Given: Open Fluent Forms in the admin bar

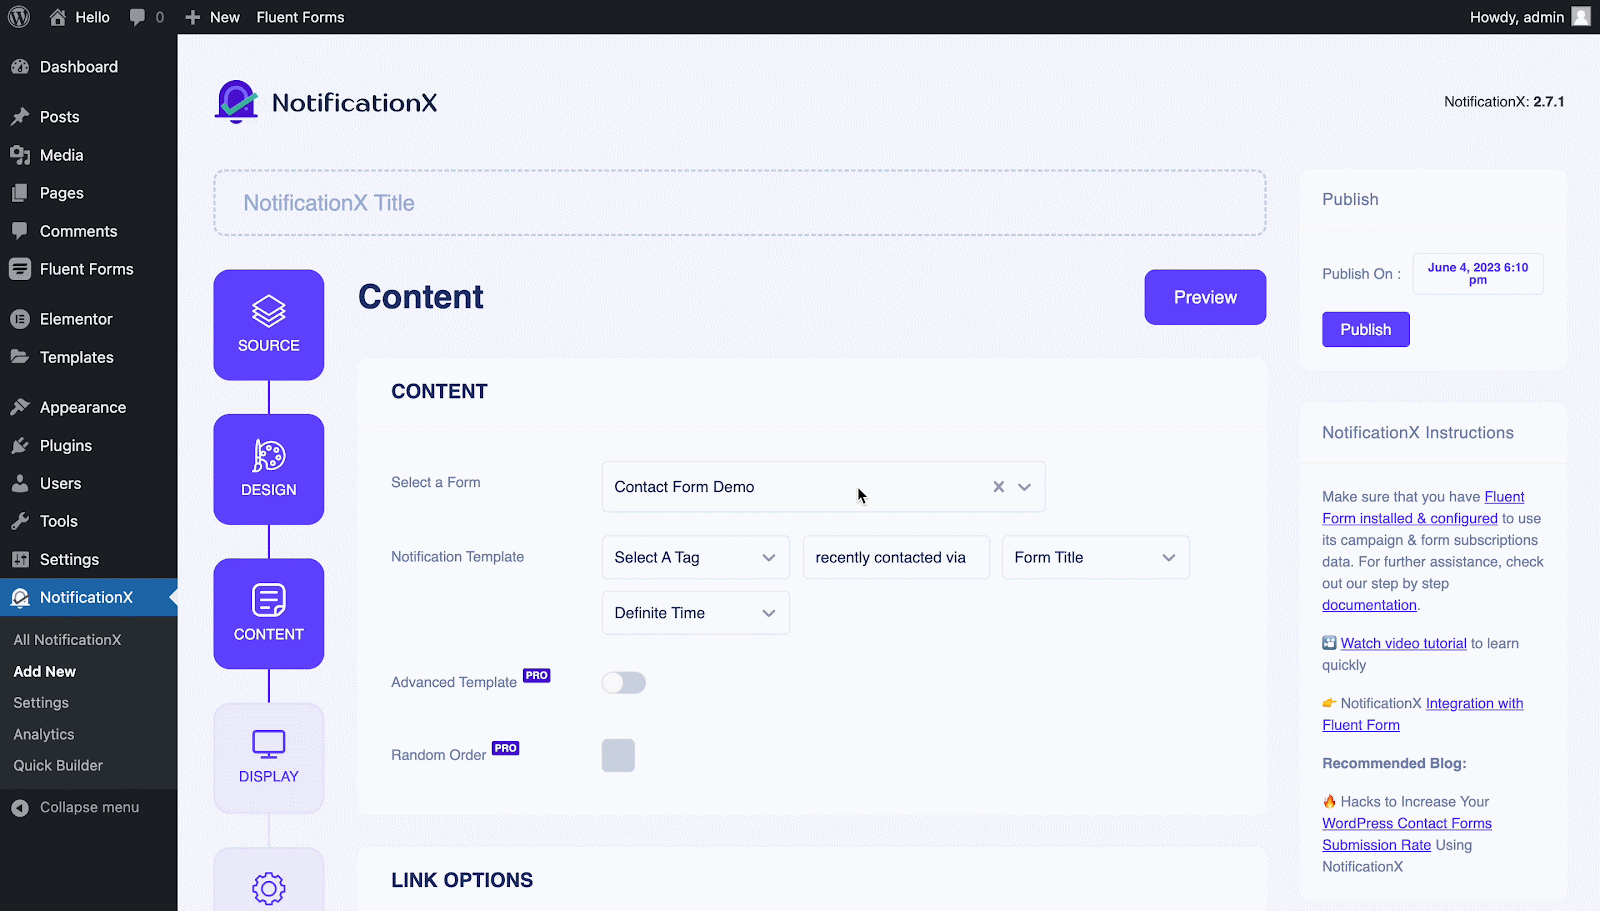Looking at the screenshot, I should click(300, 17).
